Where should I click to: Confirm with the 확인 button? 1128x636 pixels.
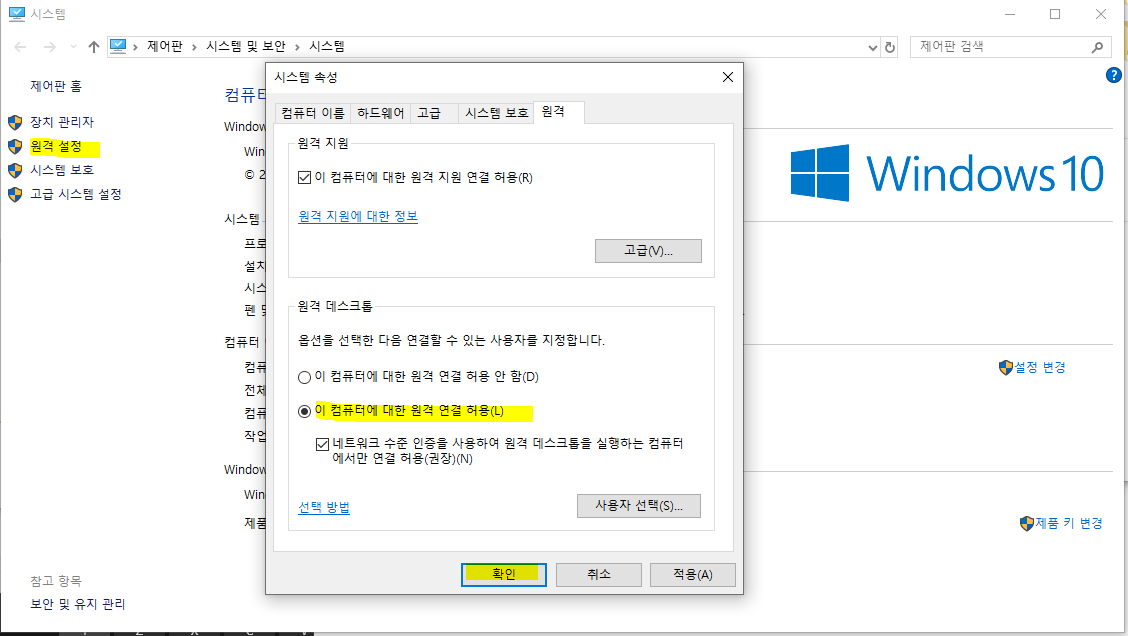(x=504, y=574)
